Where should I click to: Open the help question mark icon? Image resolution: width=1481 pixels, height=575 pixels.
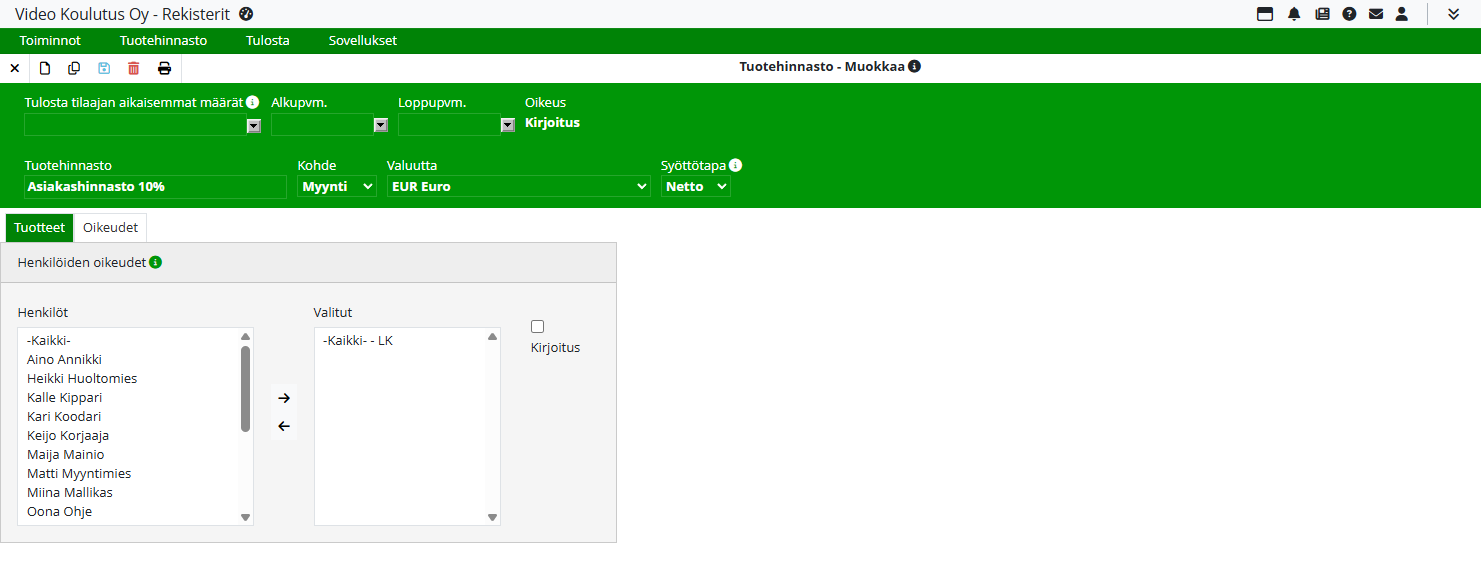1349,14
